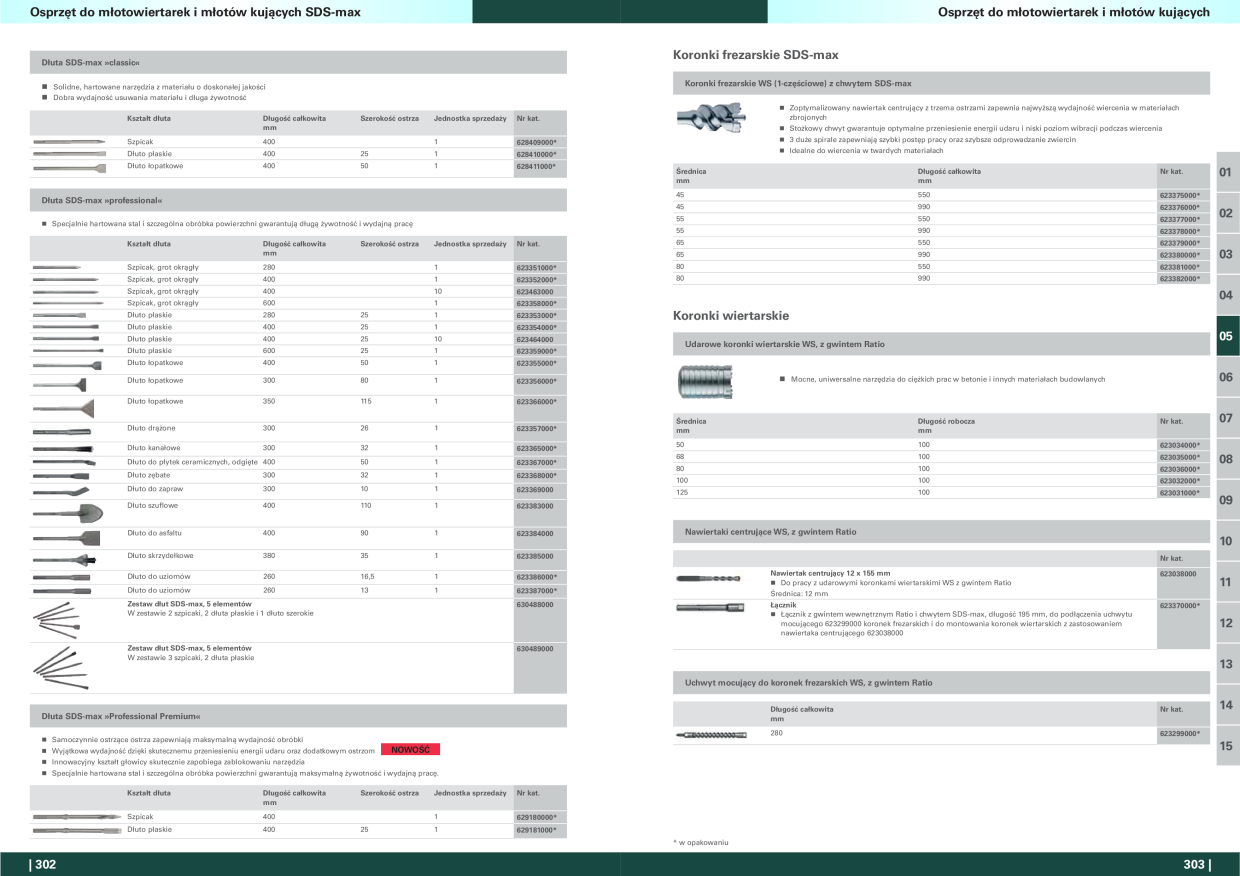Screen dimensions: 1240x876
Task: Click catalog number 623382000*
Action: pos(1180,279)
